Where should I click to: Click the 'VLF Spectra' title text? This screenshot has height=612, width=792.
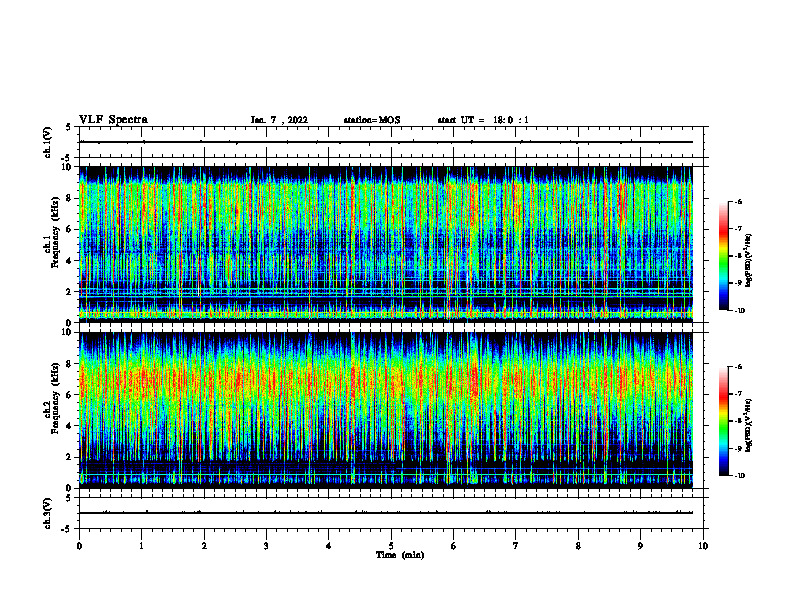113,120
